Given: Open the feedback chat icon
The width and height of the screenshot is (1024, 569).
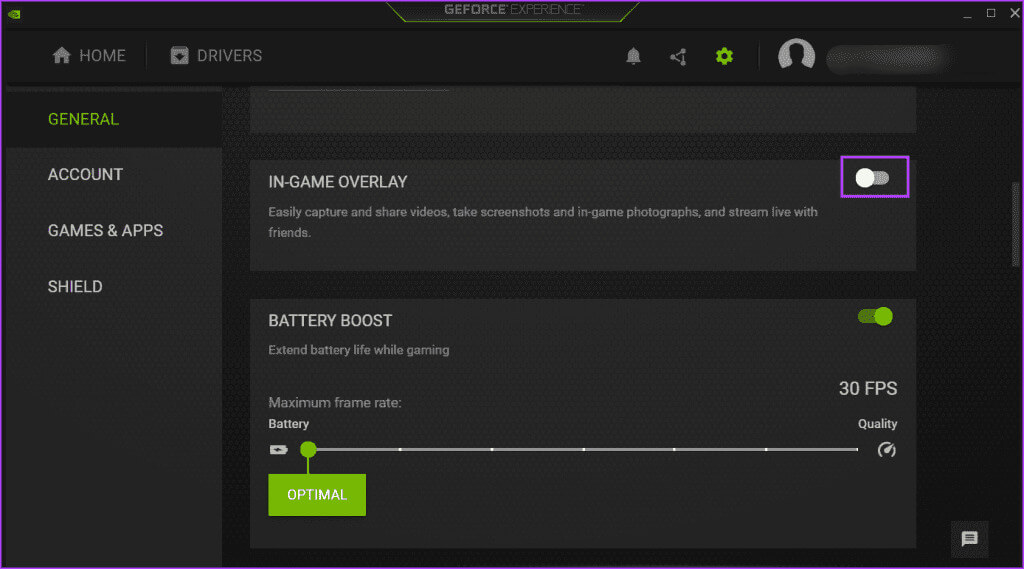Looking at the screenshot, I should click(969, 538).
